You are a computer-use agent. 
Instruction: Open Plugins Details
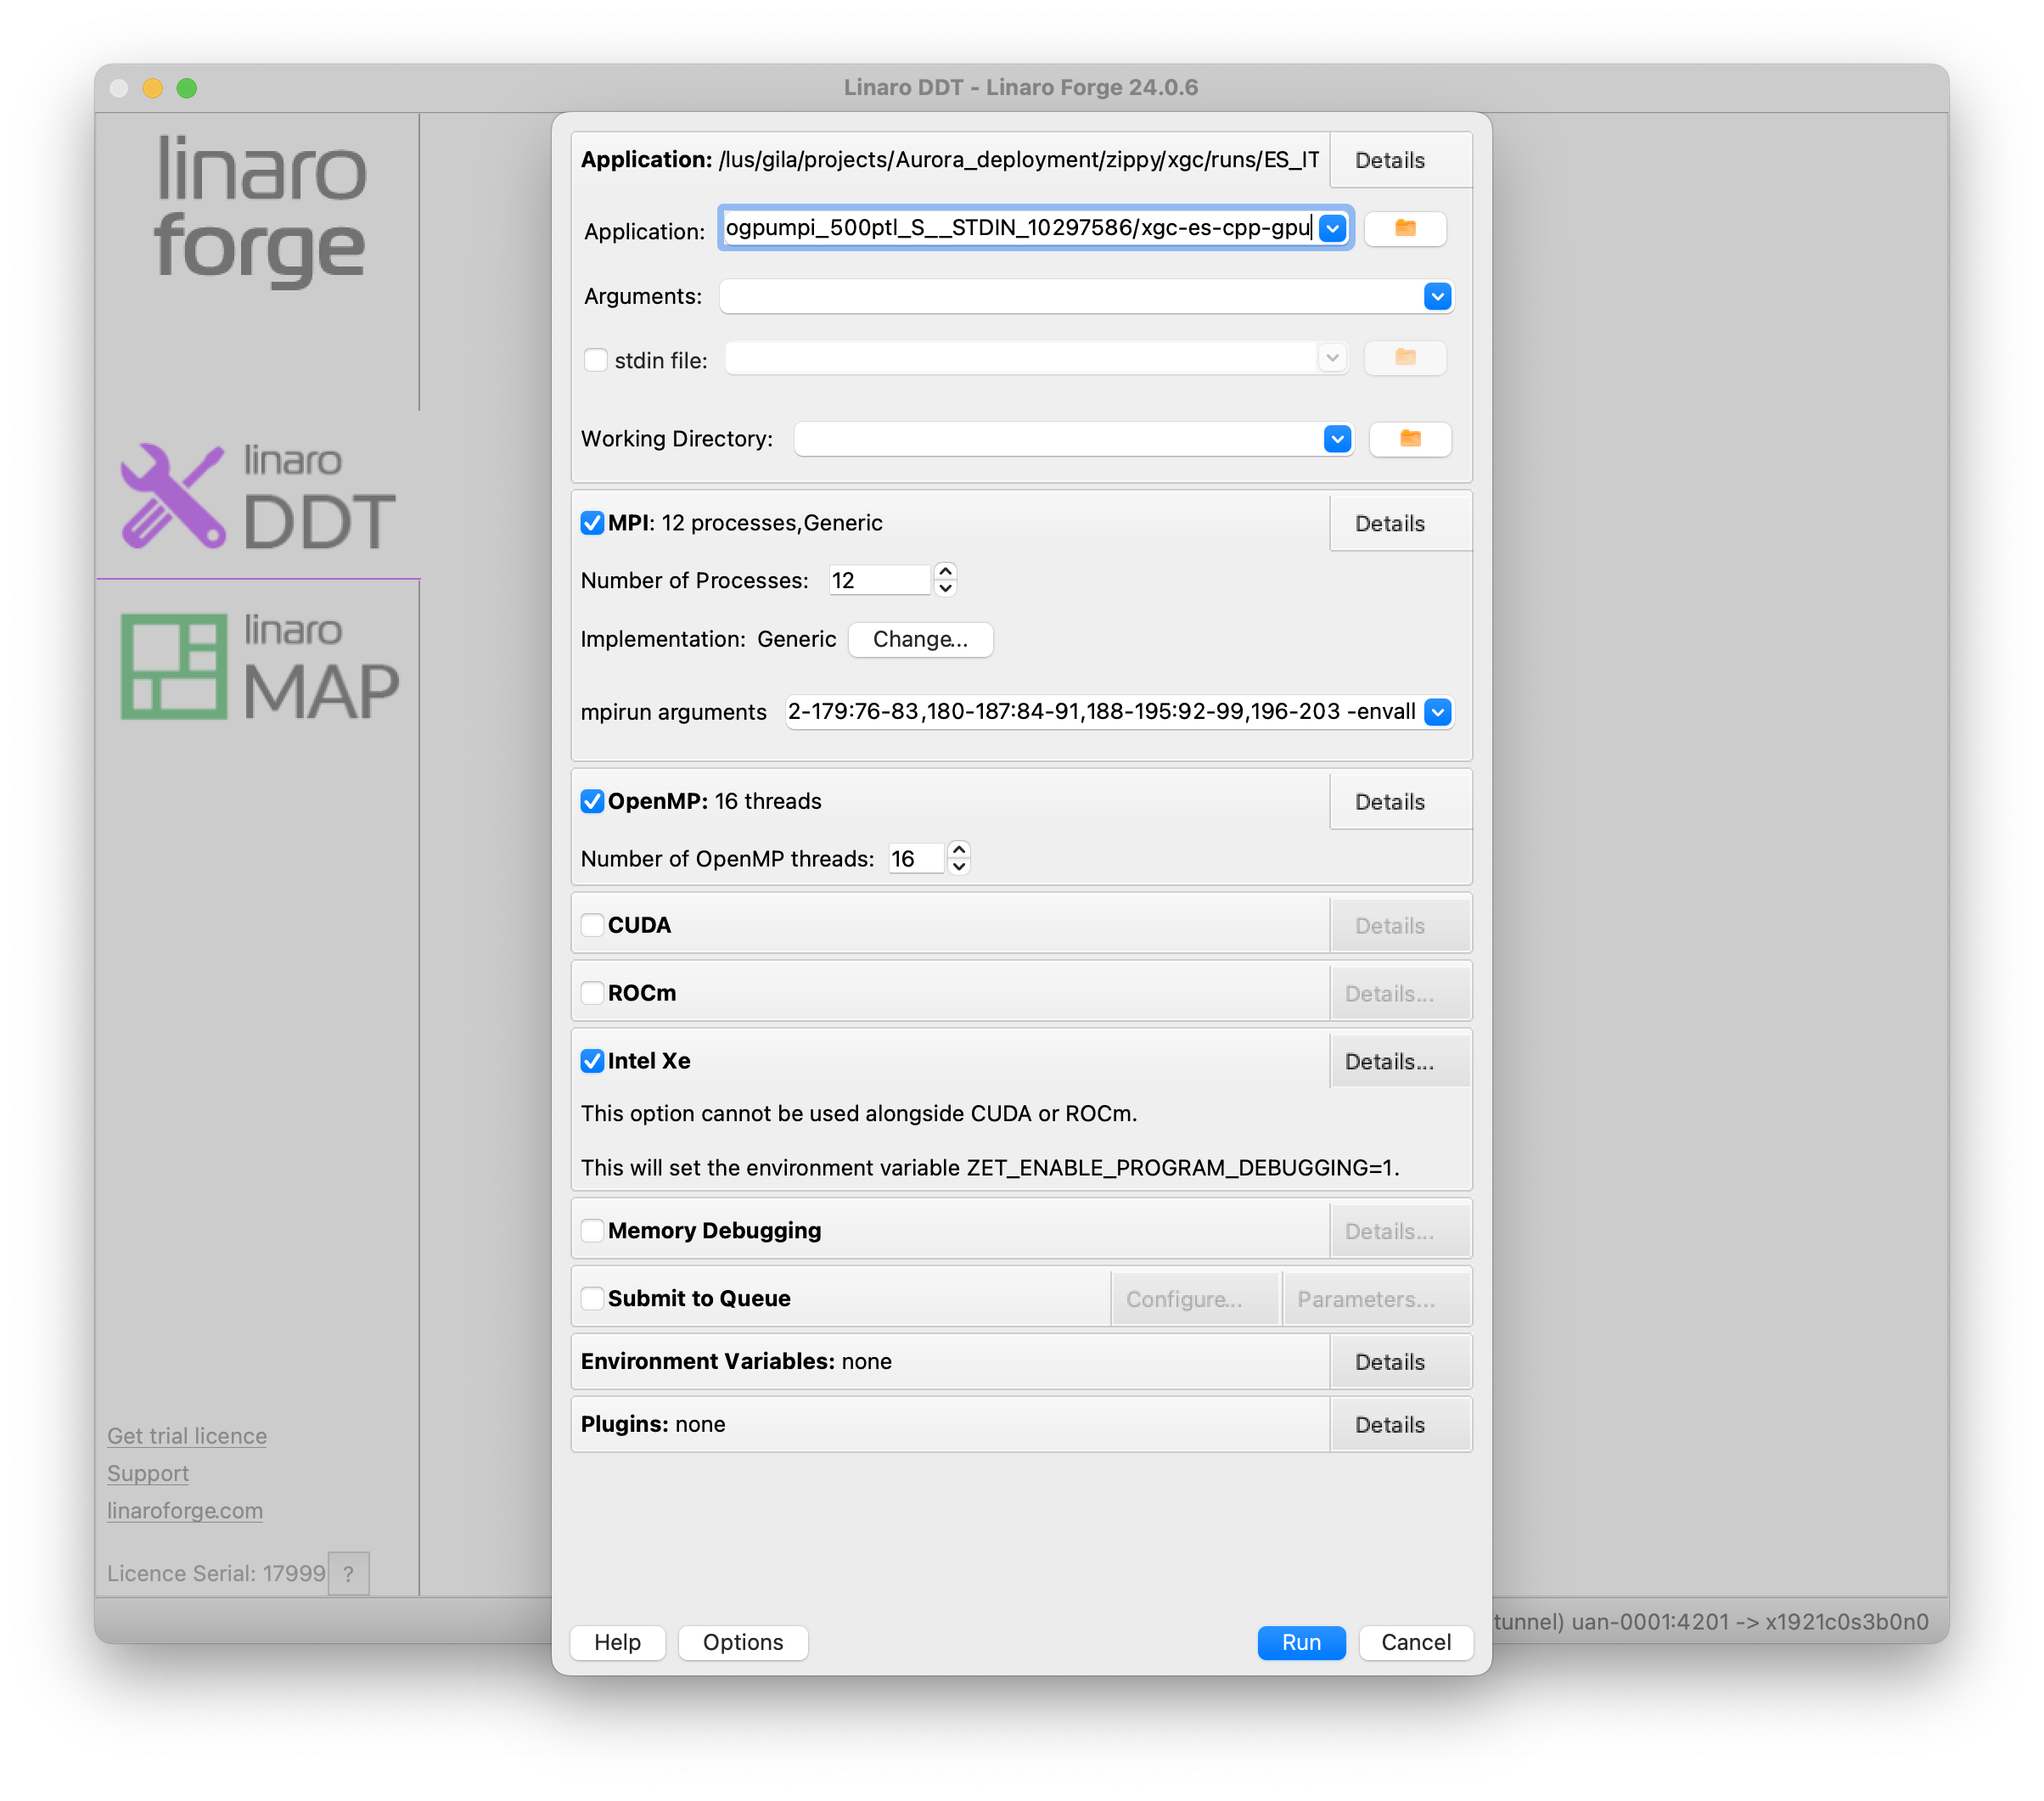[1399, 1425]
